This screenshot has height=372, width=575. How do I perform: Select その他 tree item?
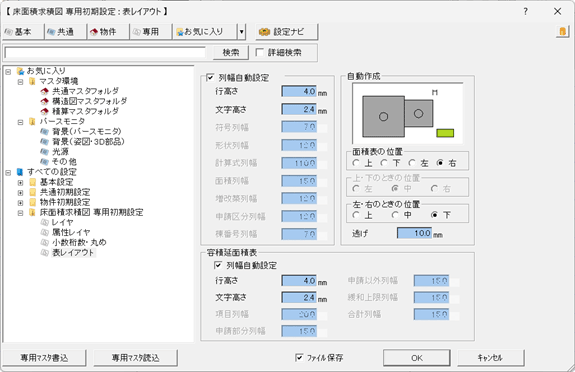click(x=64, y=161)
